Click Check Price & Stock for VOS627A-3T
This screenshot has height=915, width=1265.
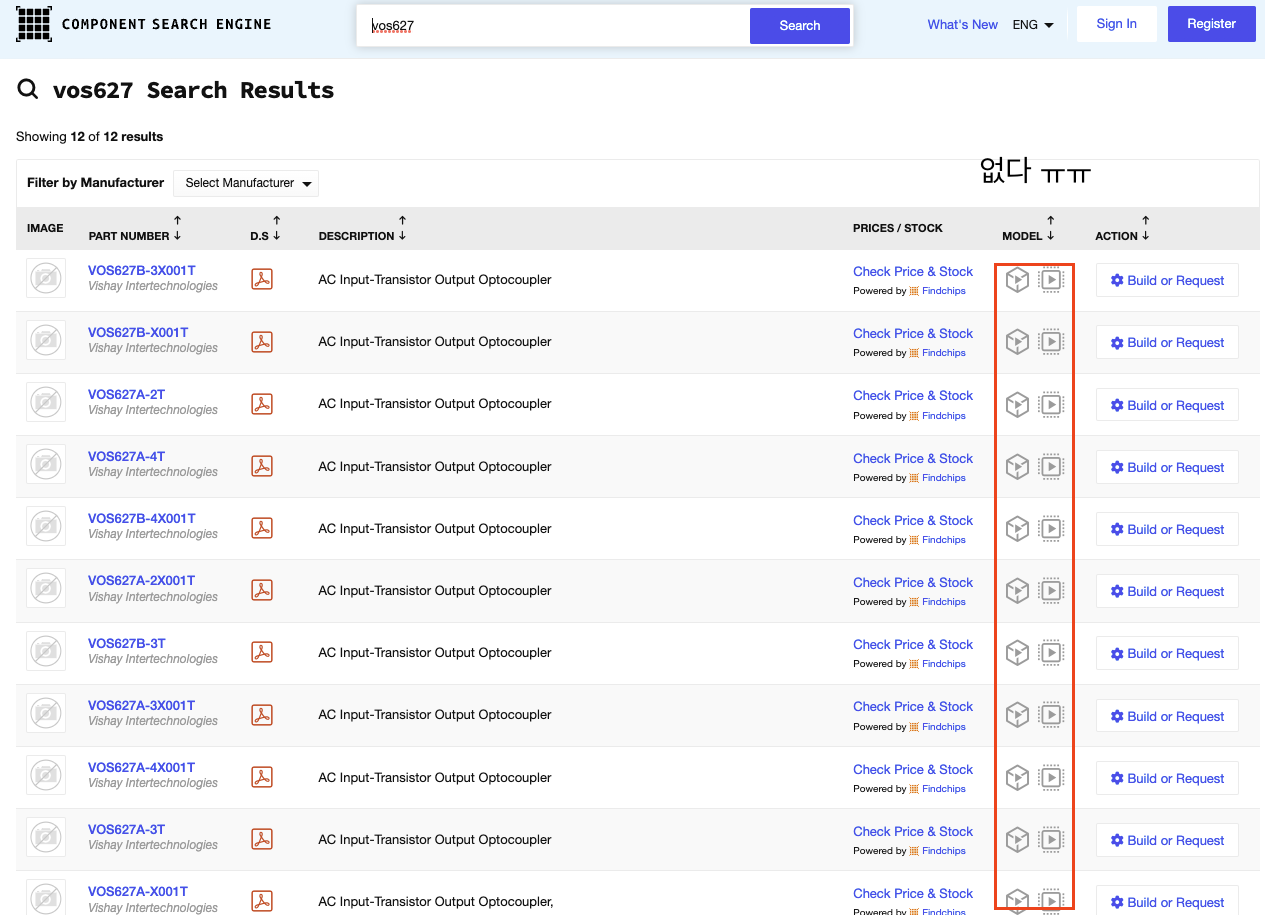click(913, 831)
